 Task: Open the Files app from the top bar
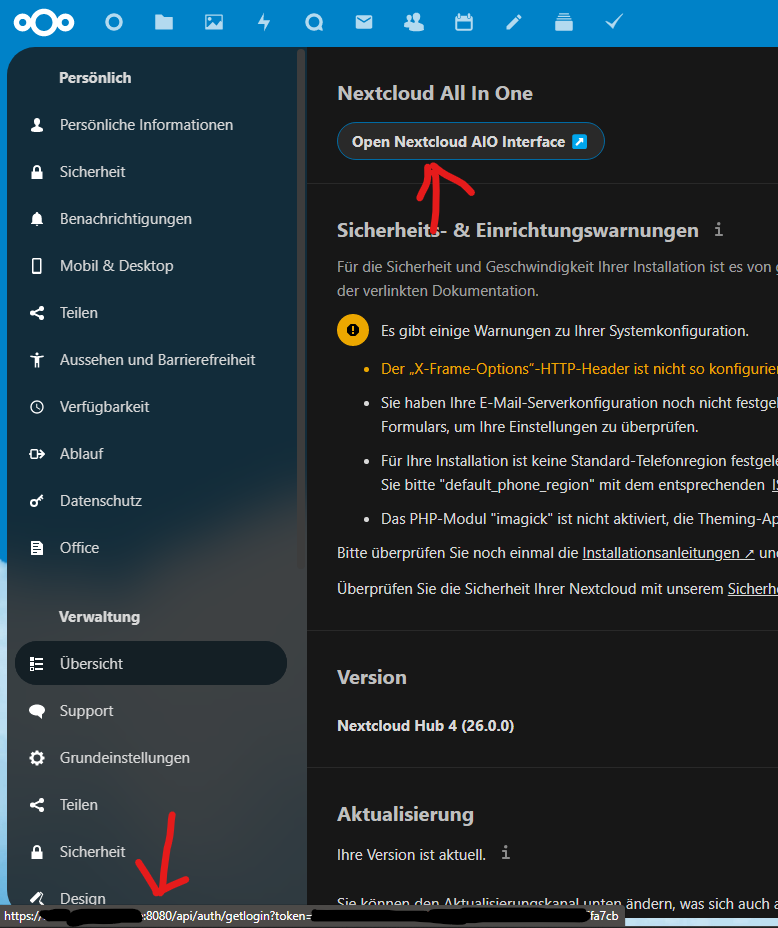163,21
